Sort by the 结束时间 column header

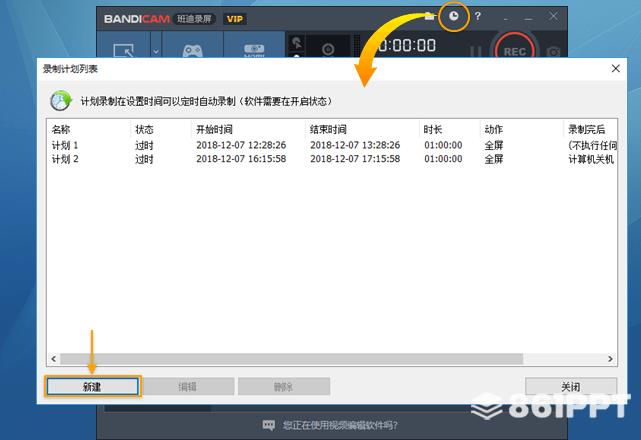pos(328,130)
